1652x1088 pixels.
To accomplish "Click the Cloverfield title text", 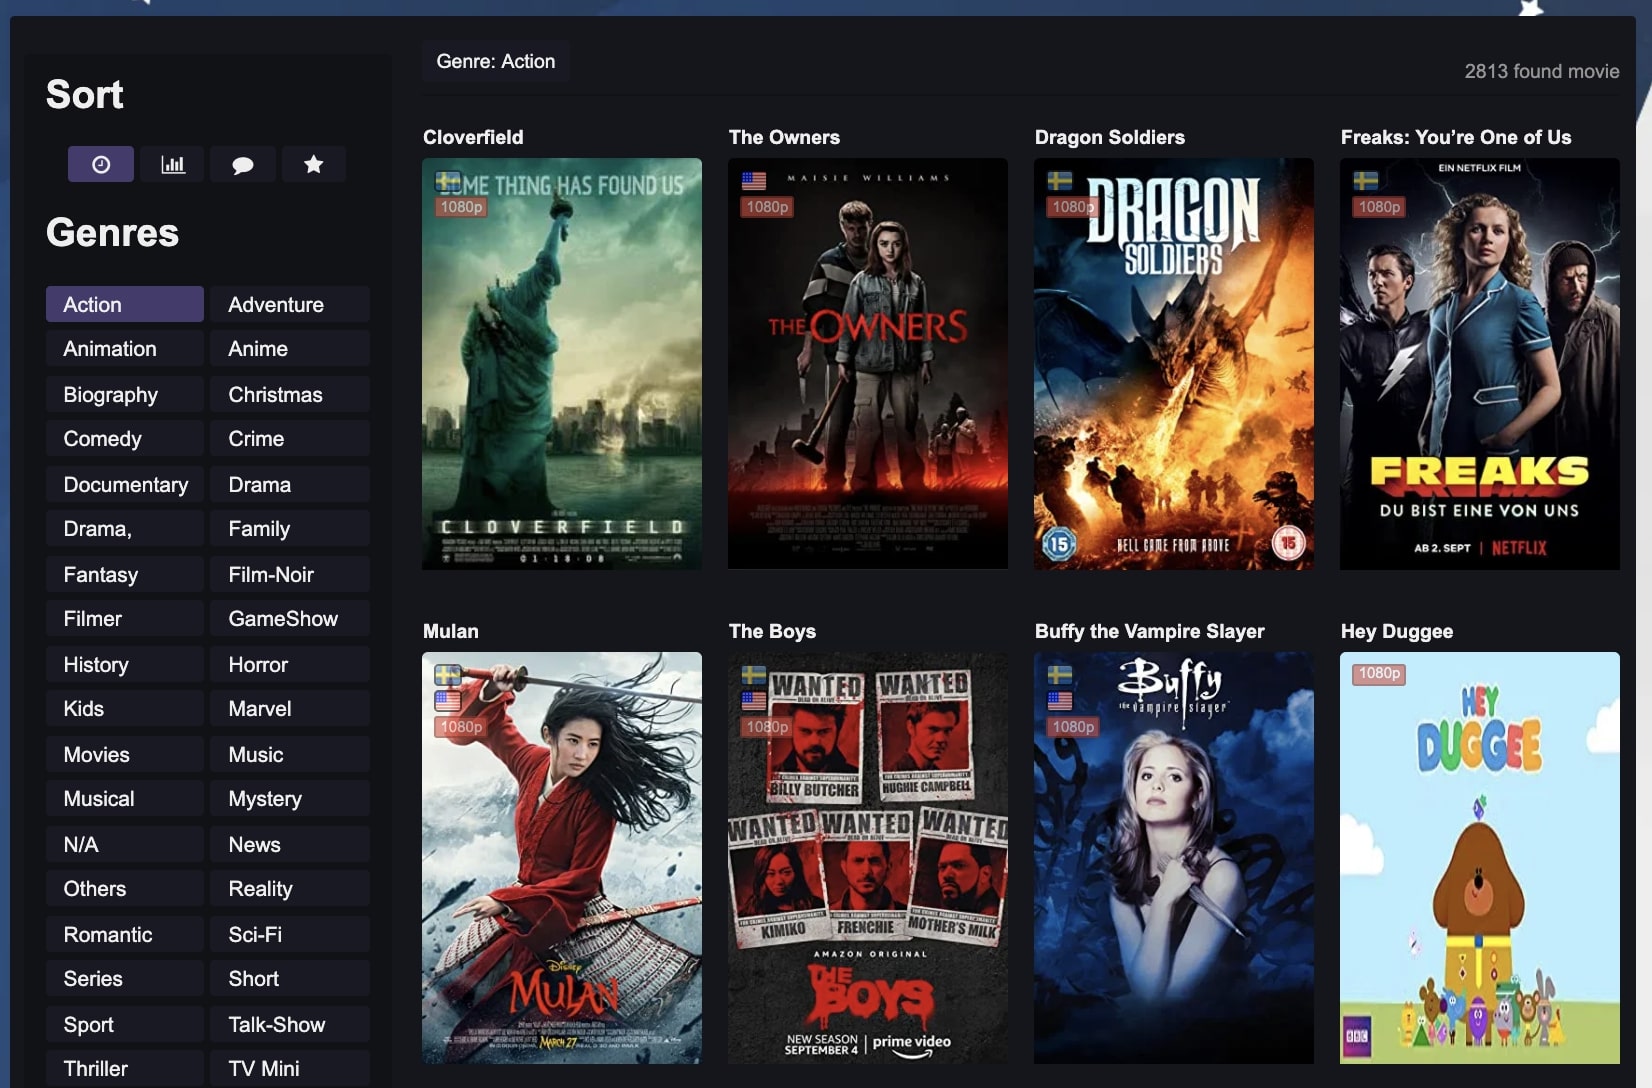I will coord(473,137).
